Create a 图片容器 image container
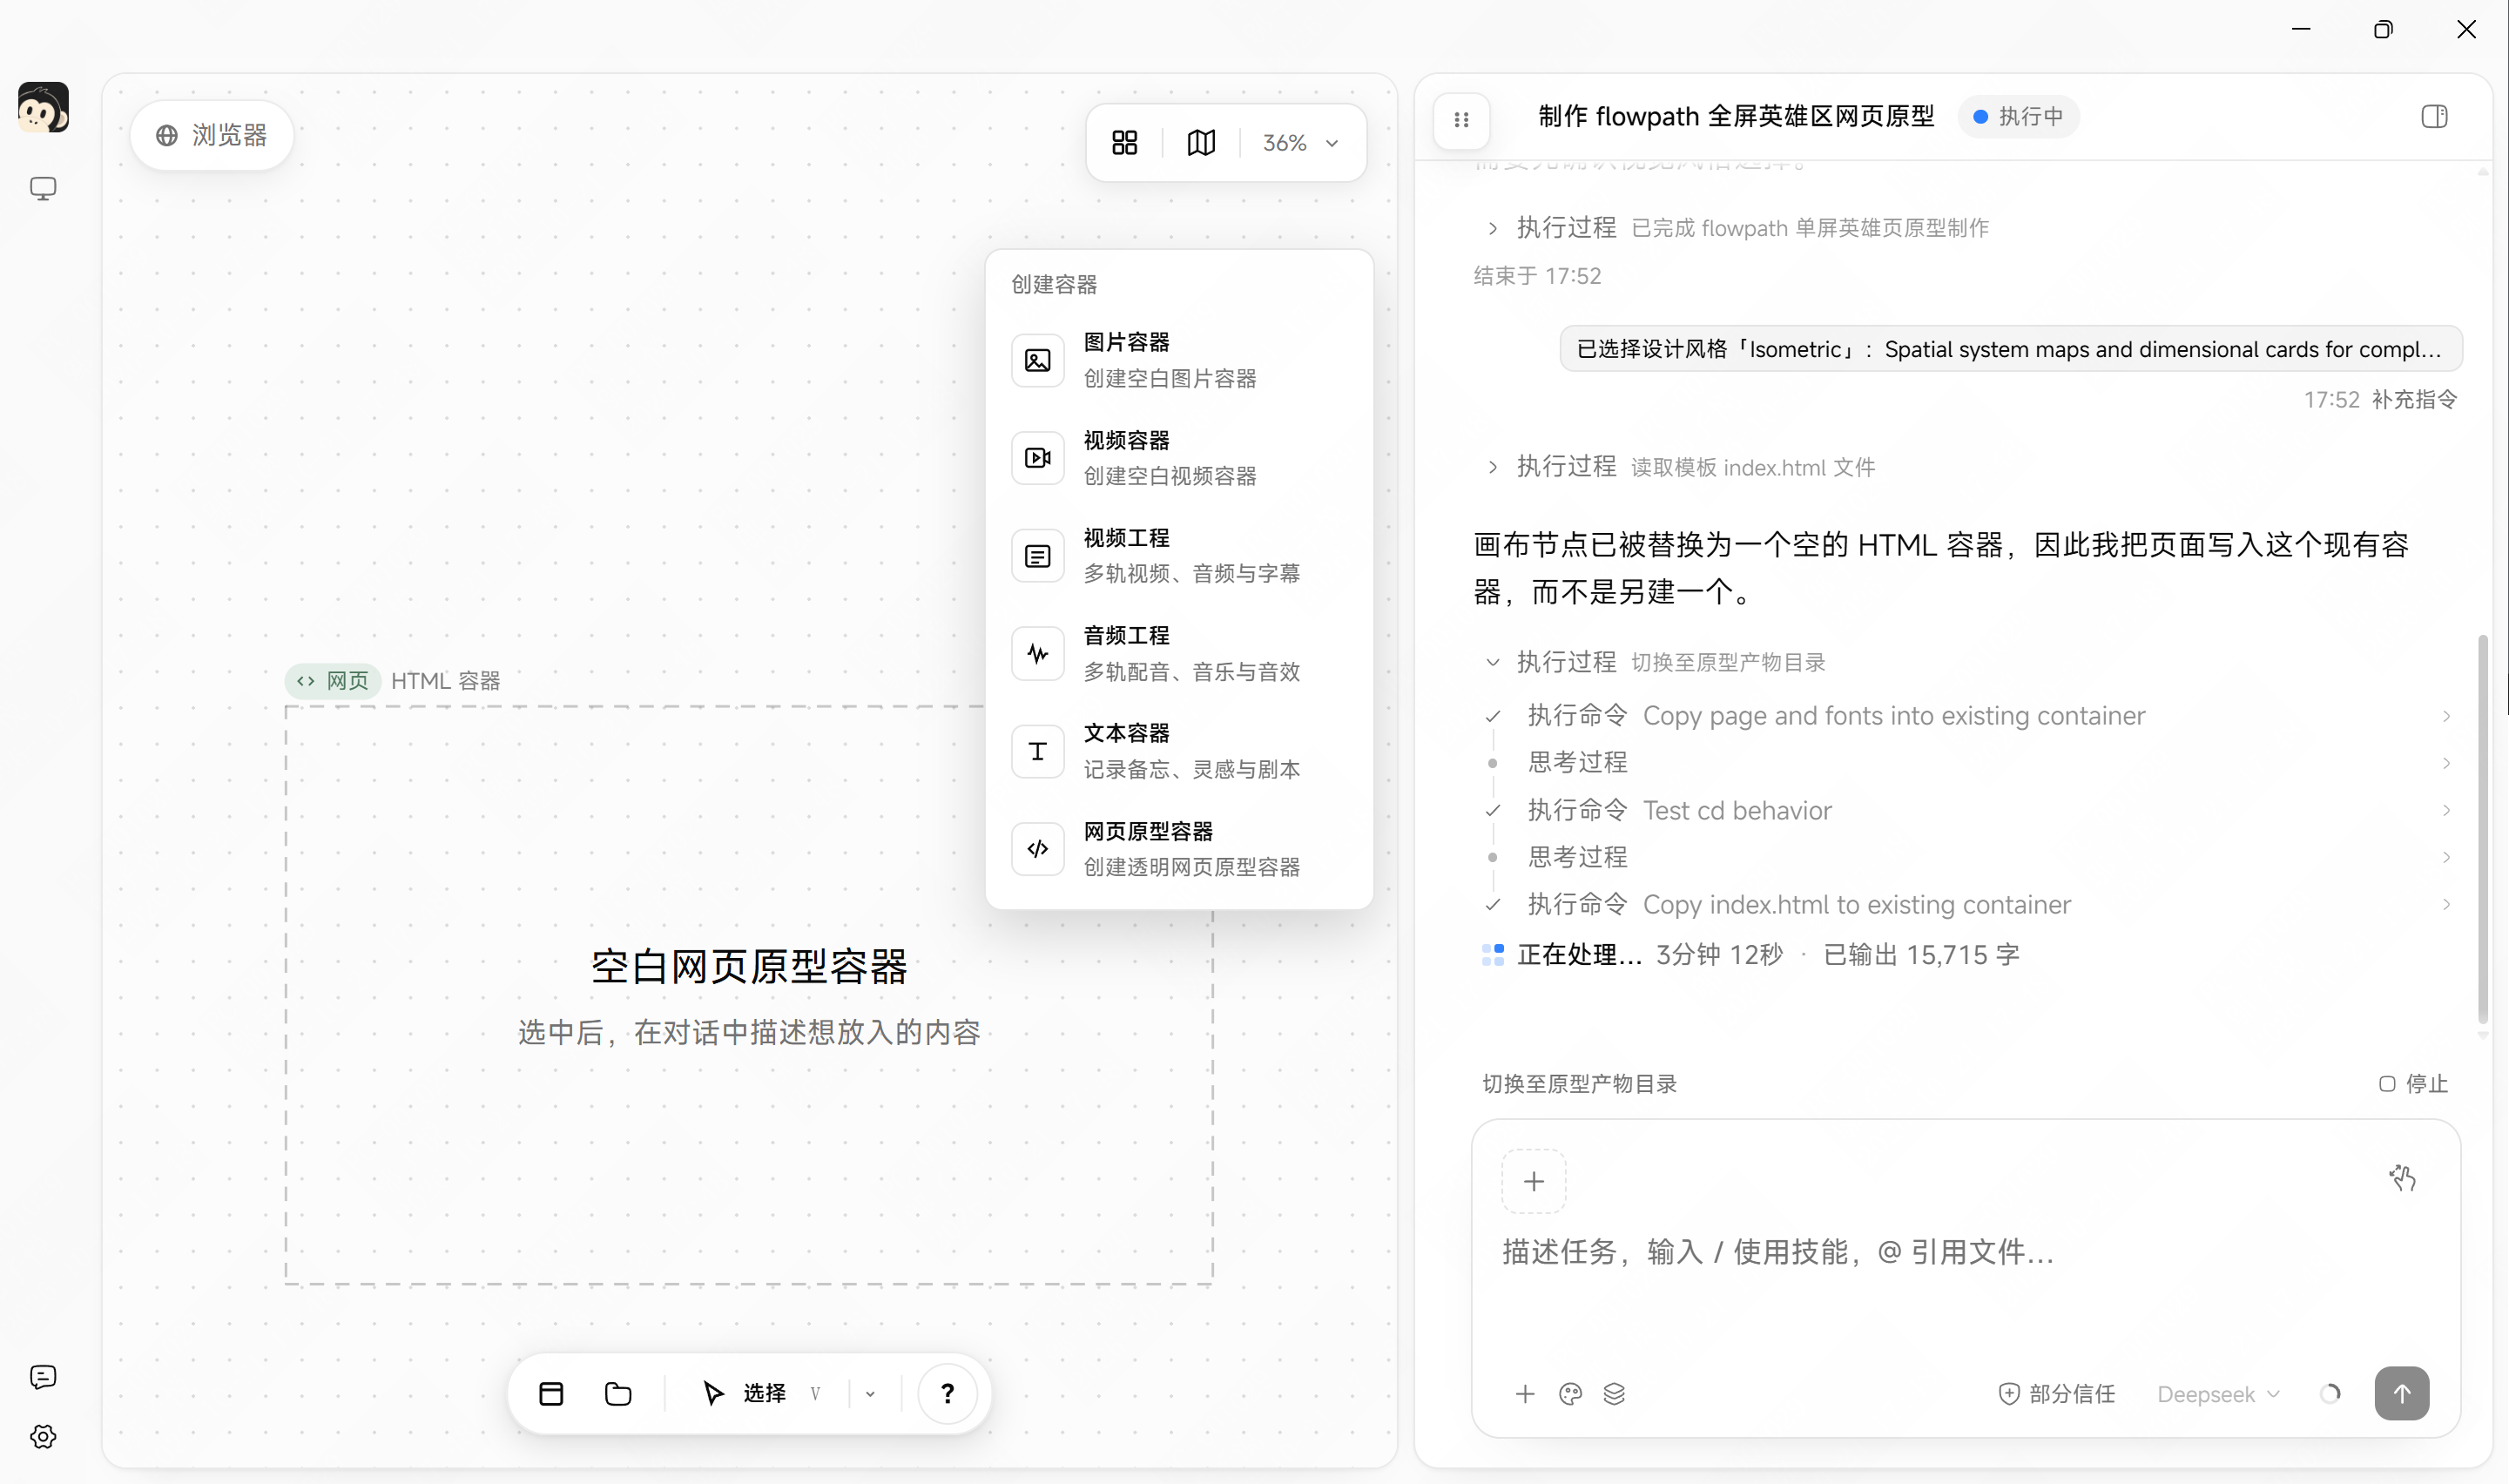 [x=1178, y=360]
